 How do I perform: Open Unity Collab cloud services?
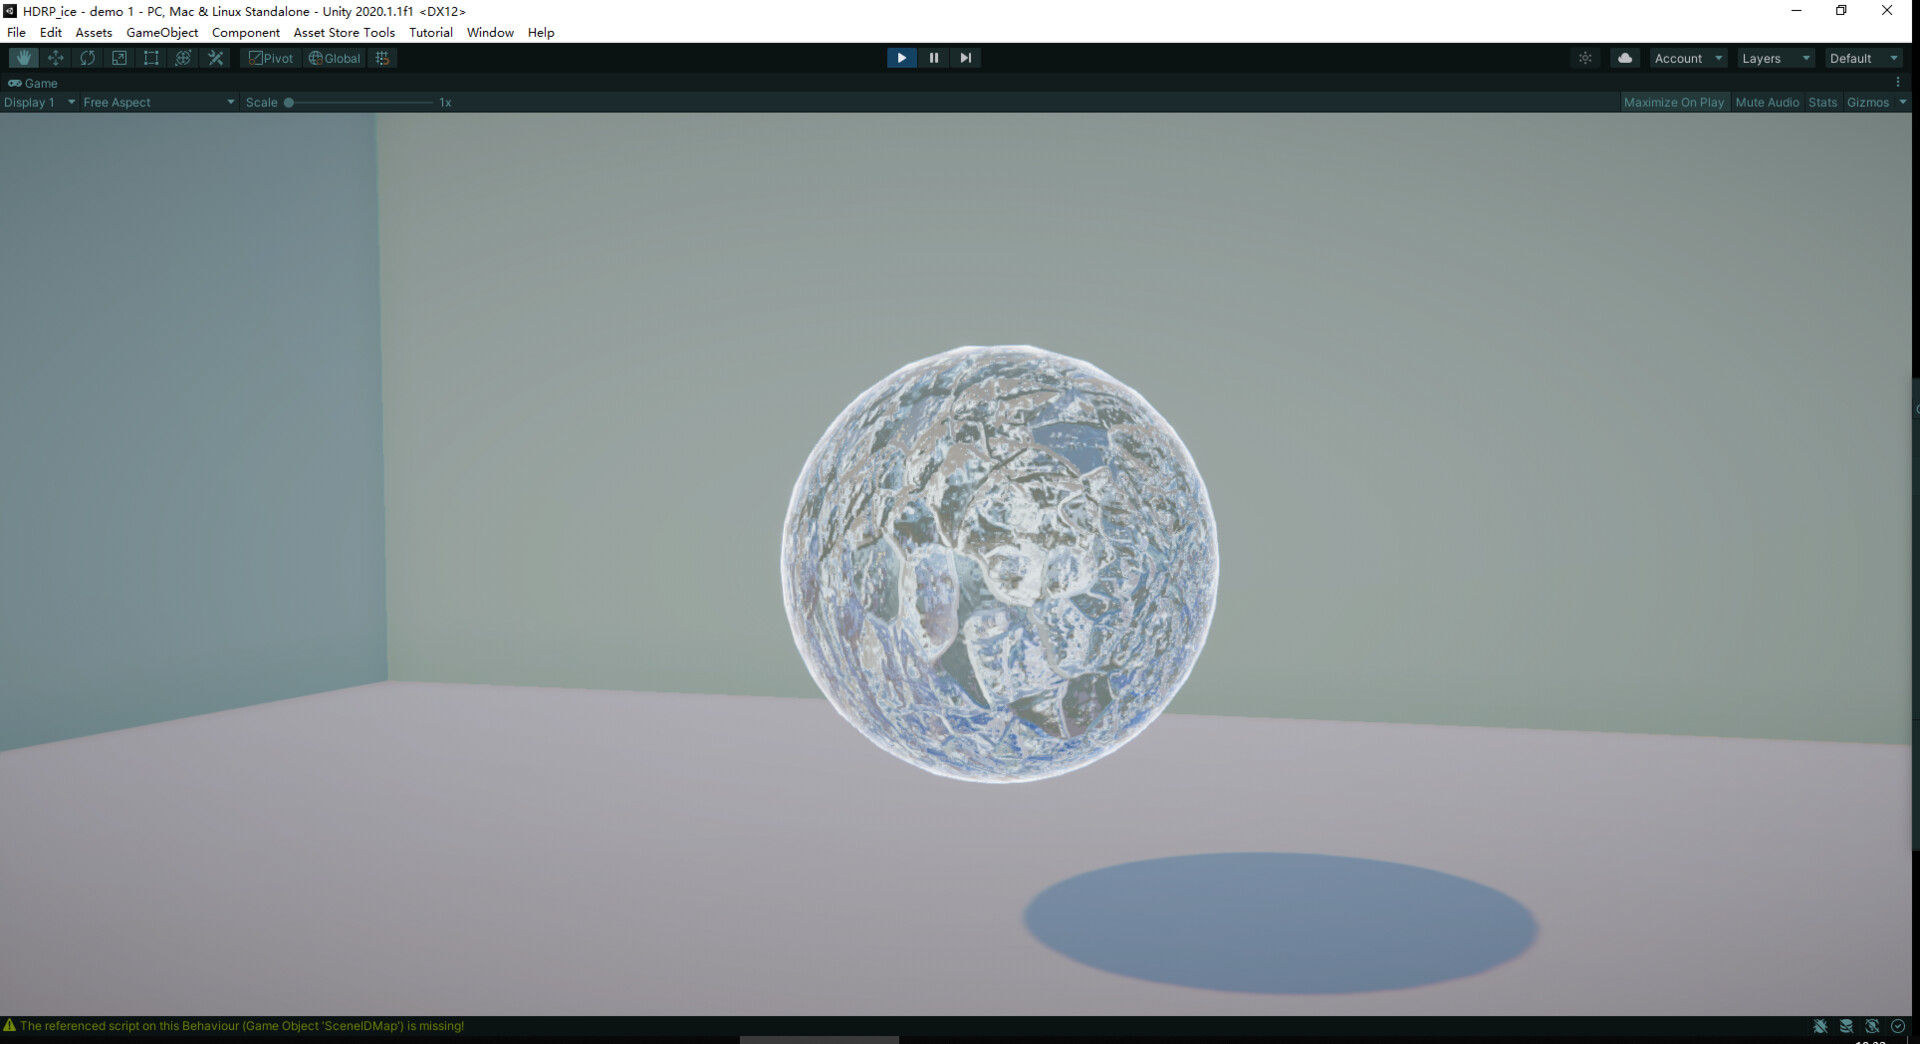pyautogui.click(x=1624, y=57)
